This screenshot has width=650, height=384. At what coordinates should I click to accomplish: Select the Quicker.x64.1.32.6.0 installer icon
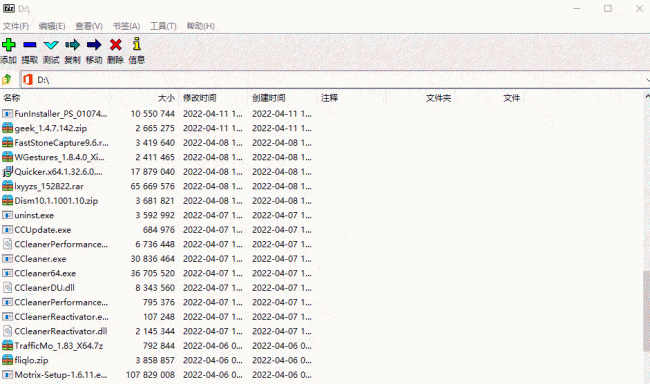point(7,172)
